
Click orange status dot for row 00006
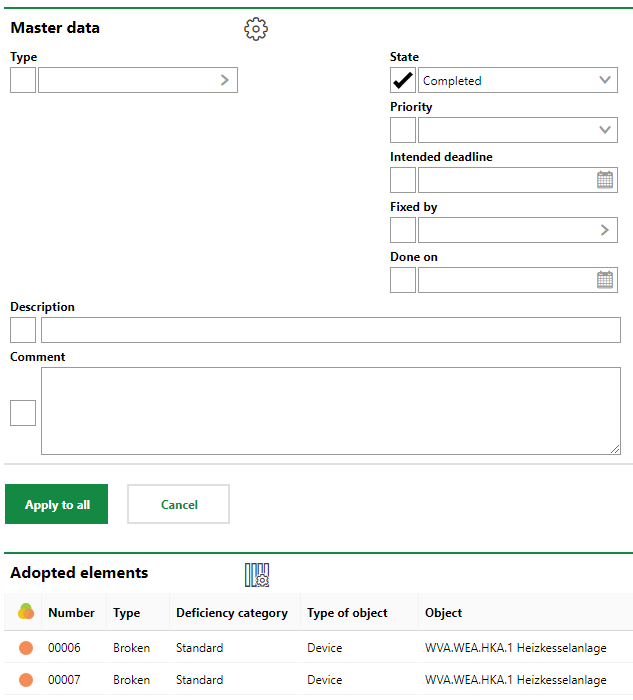[x=26, y=648]
